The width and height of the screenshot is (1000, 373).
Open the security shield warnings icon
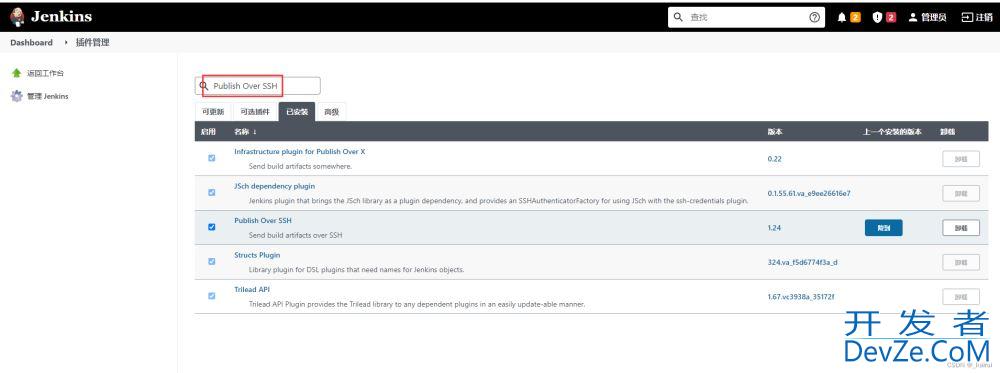pyautogui.click(x=878, y=17)
